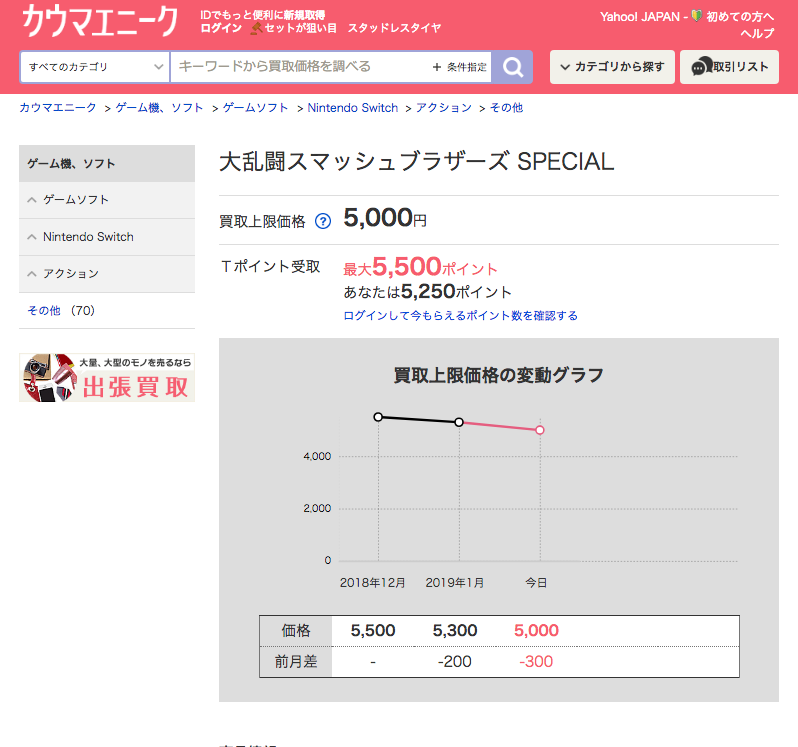Click the keyword search input field
This screenshot has height=747, width=798.
(x=300, y=67)
